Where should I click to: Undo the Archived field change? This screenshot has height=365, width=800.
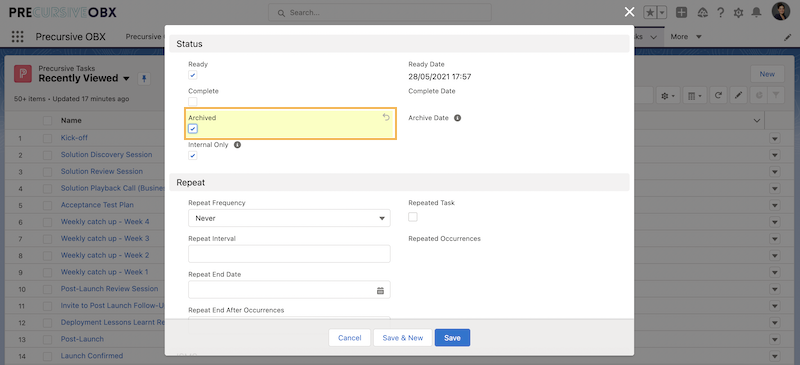[386, 117]
